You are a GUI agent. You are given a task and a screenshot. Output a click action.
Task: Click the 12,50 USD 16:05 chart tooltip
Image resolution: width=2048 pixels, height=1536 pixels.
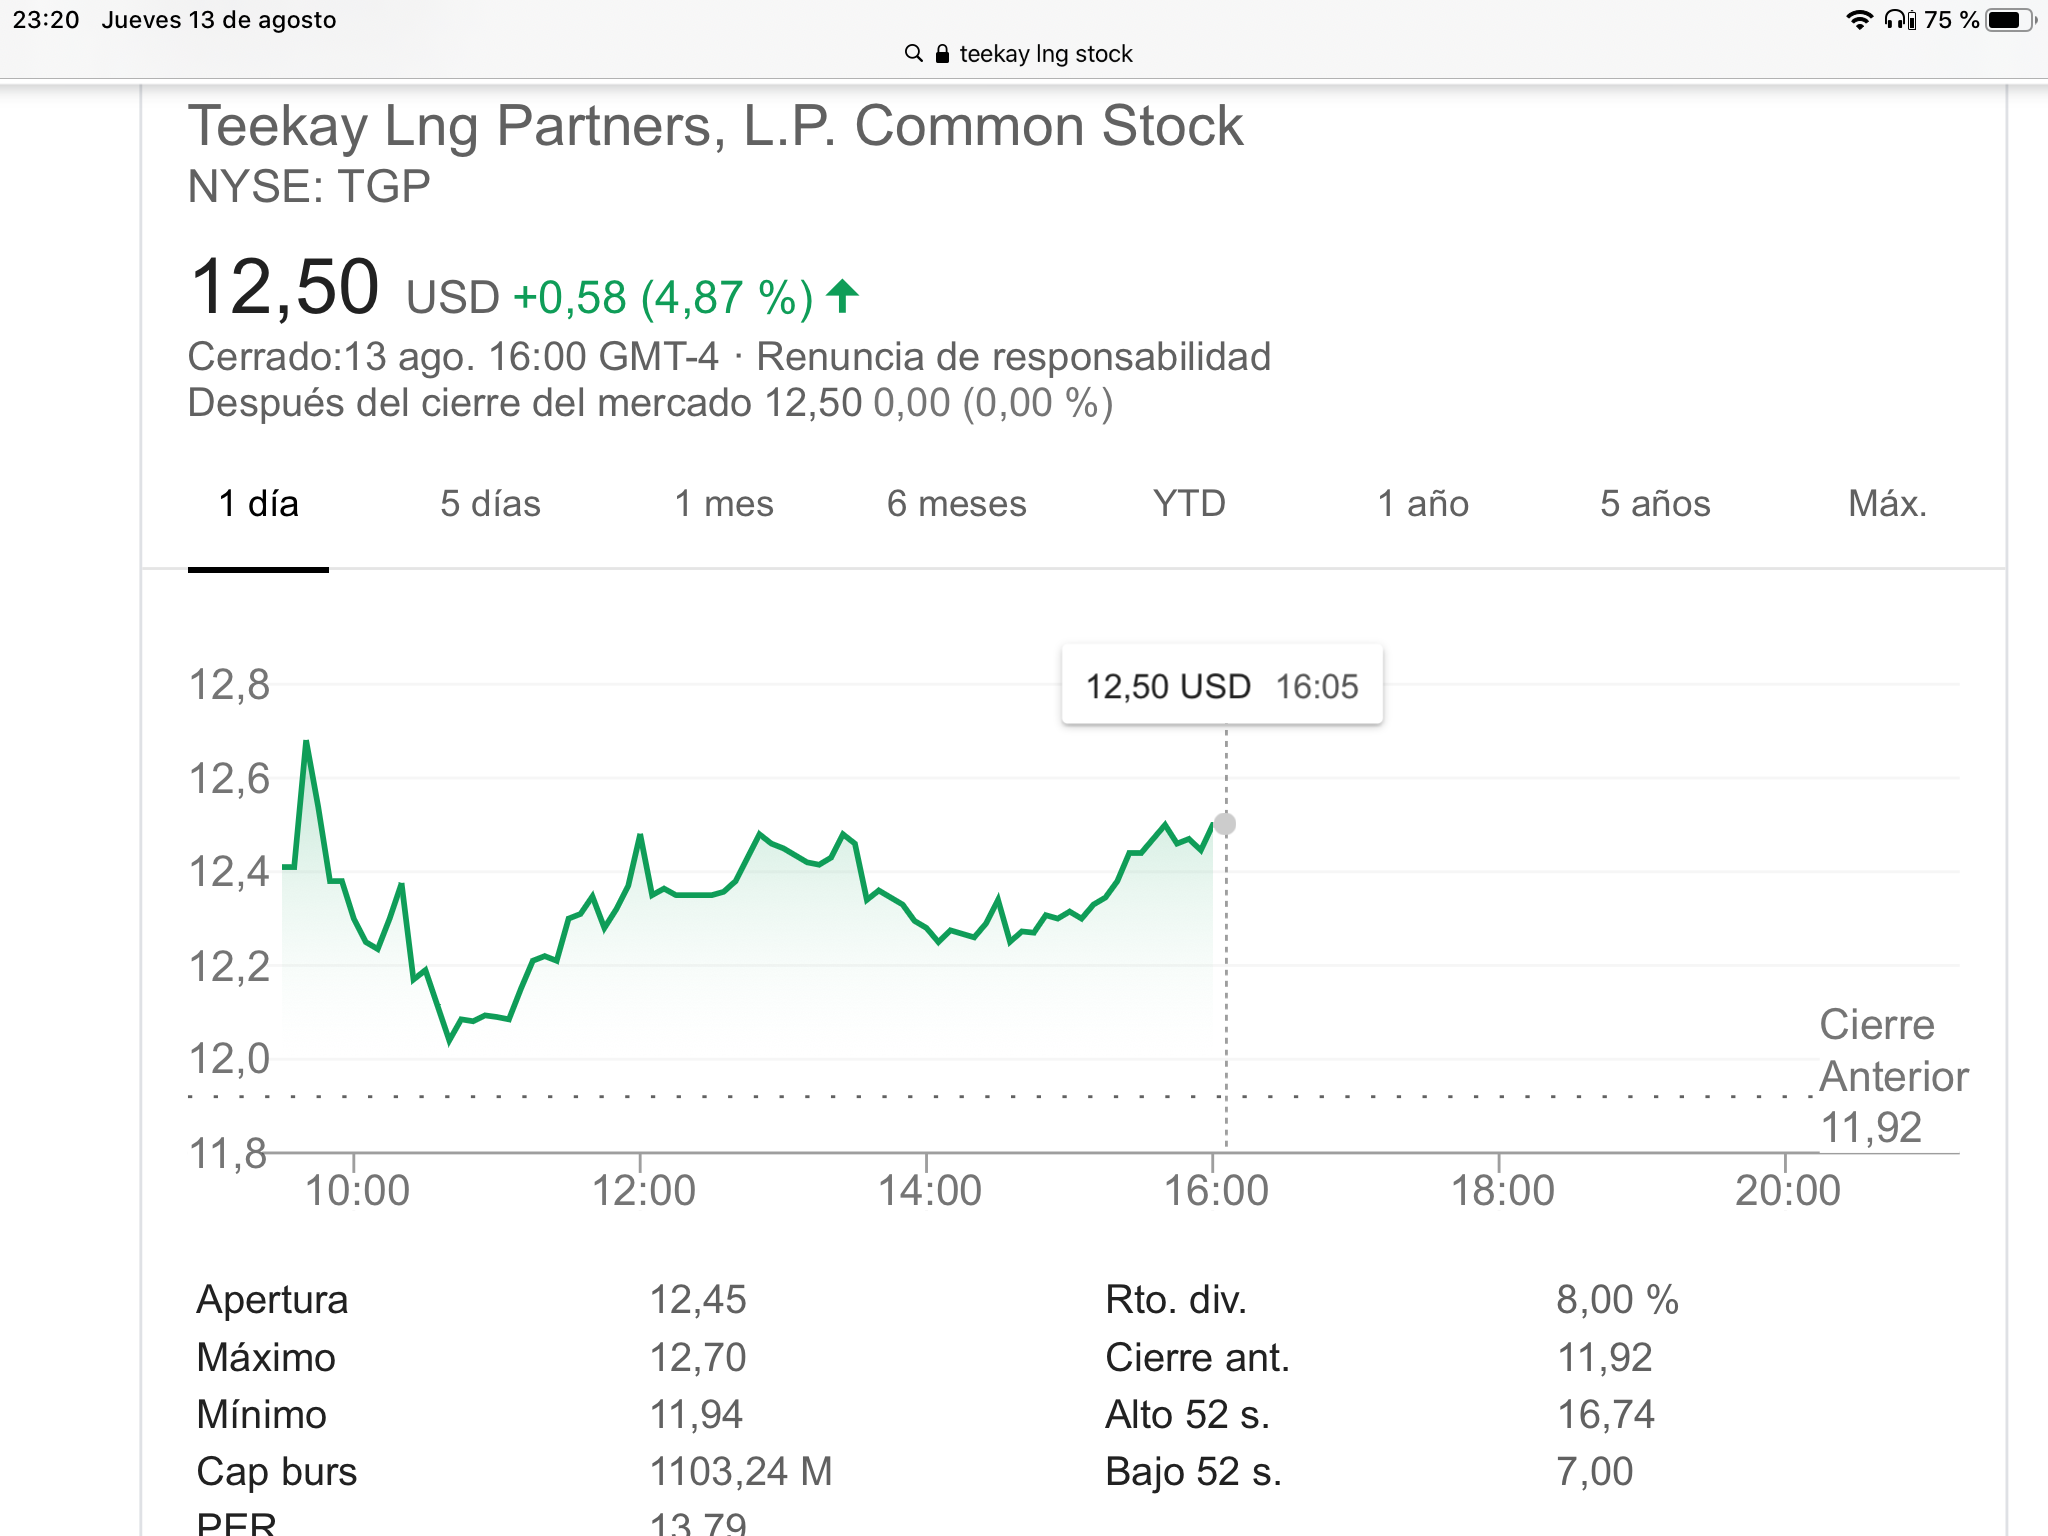pos(1222,686)
